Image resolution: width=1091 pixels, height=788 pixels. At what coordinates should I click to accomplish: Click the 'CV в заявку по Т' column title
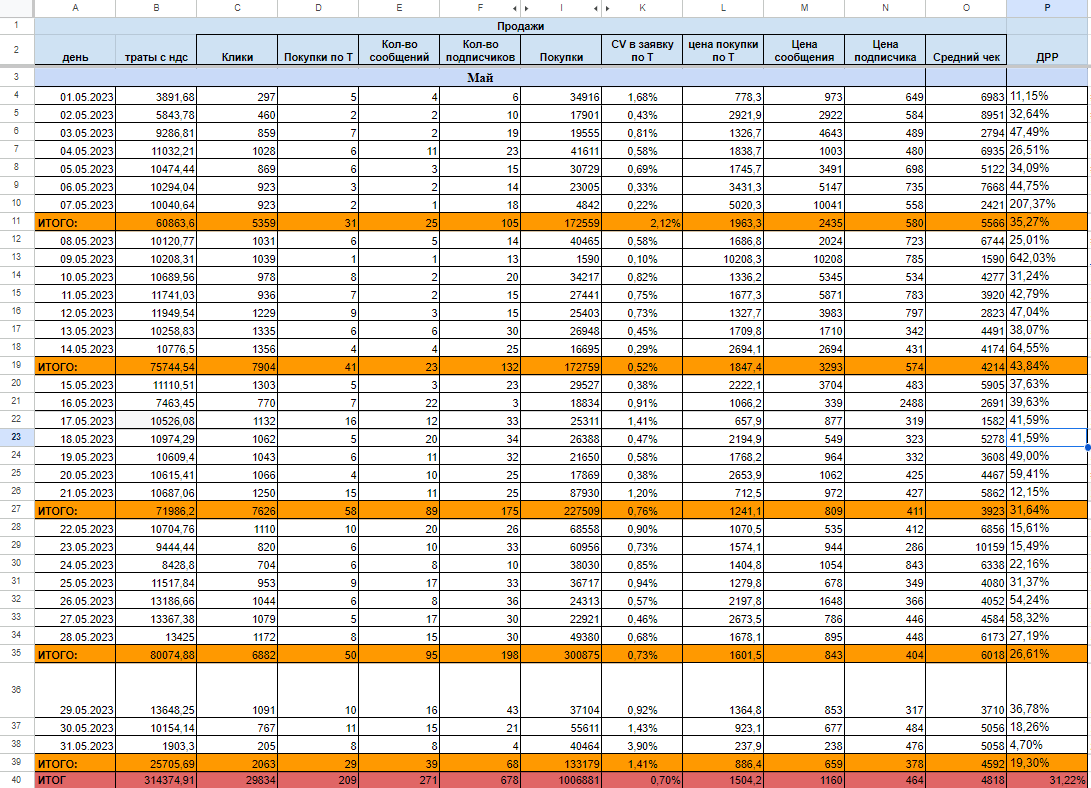(642, 50)
